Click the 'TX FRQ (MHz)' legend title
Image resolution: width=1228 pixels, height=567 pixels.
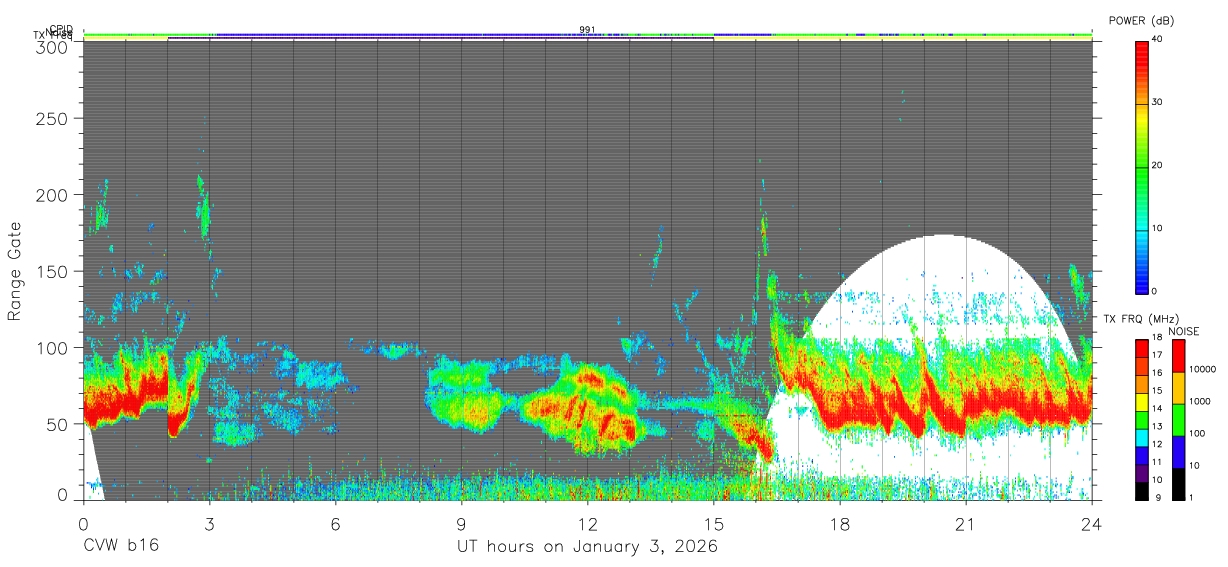click(1141, 319)
